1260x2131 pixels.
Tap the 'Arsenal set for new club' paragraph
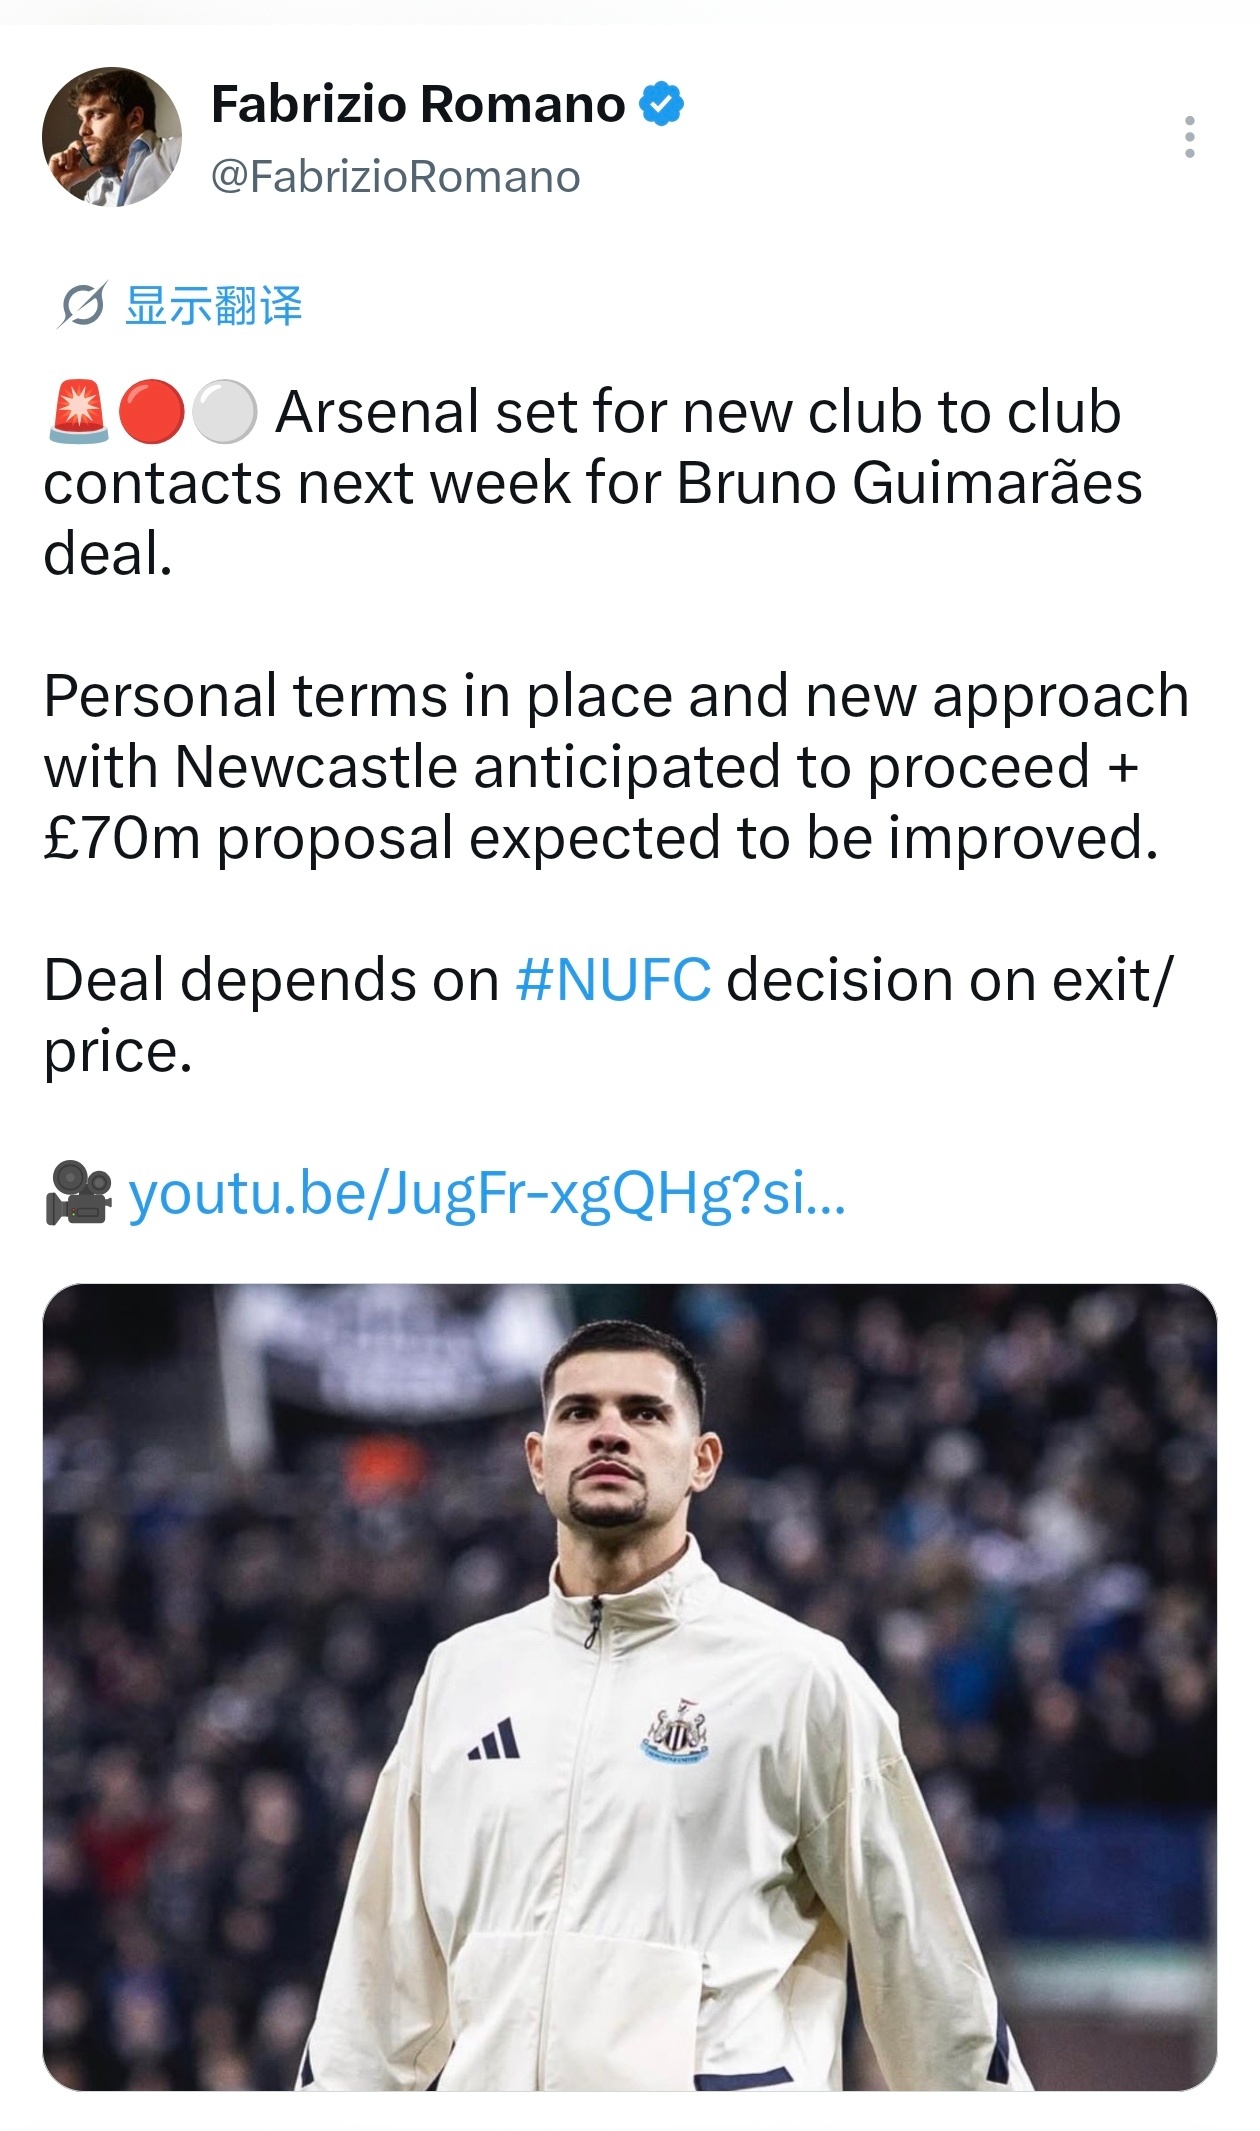[593, 482]
